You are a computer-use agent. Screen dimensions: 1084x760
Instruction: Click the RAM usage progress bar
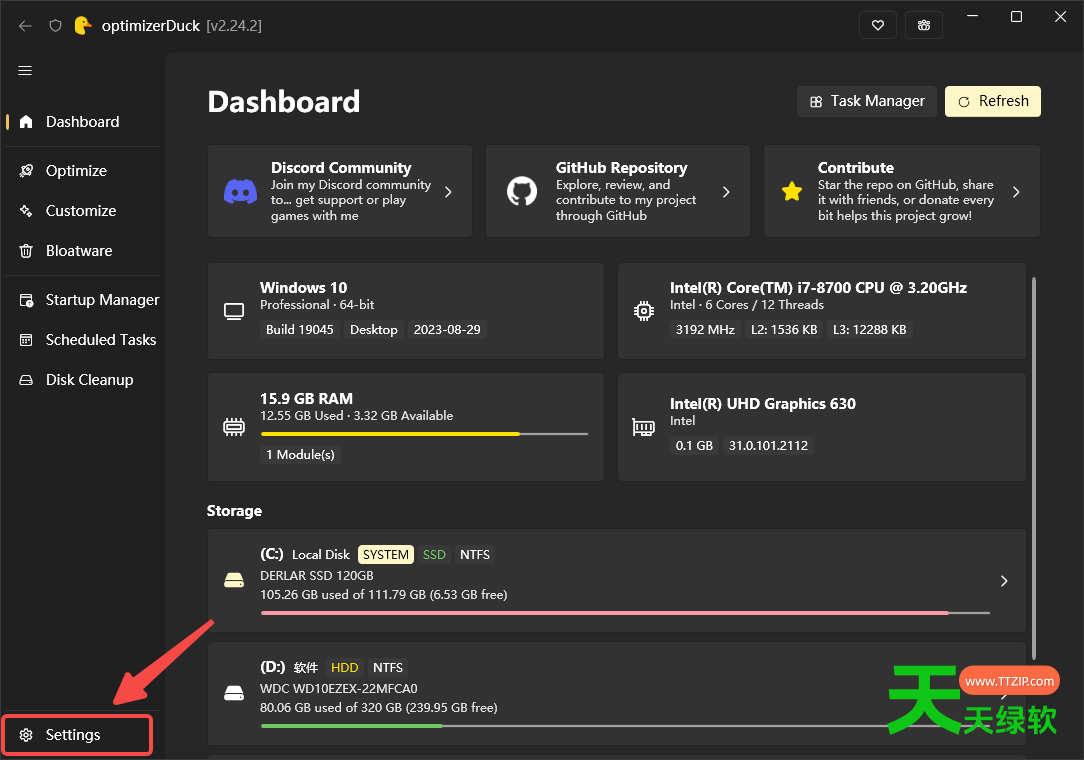(x=424, y=434)
